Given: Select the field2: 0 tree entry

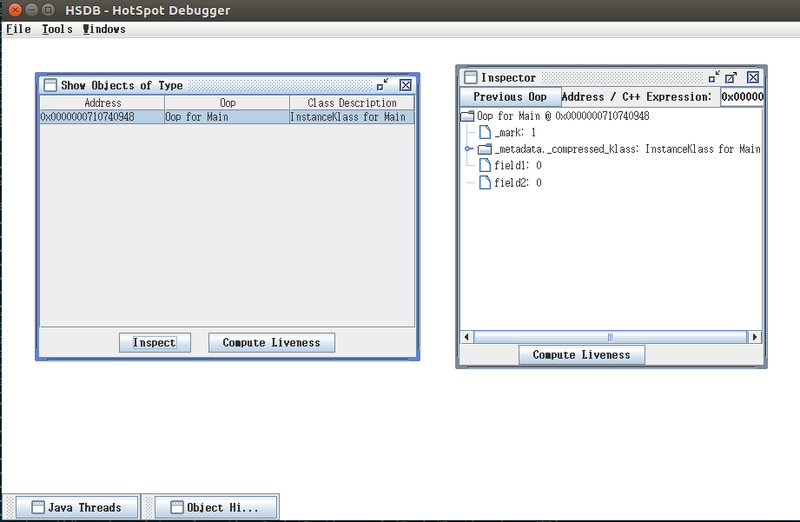Looking at the screenshot, I should click(x=518, y=182).
